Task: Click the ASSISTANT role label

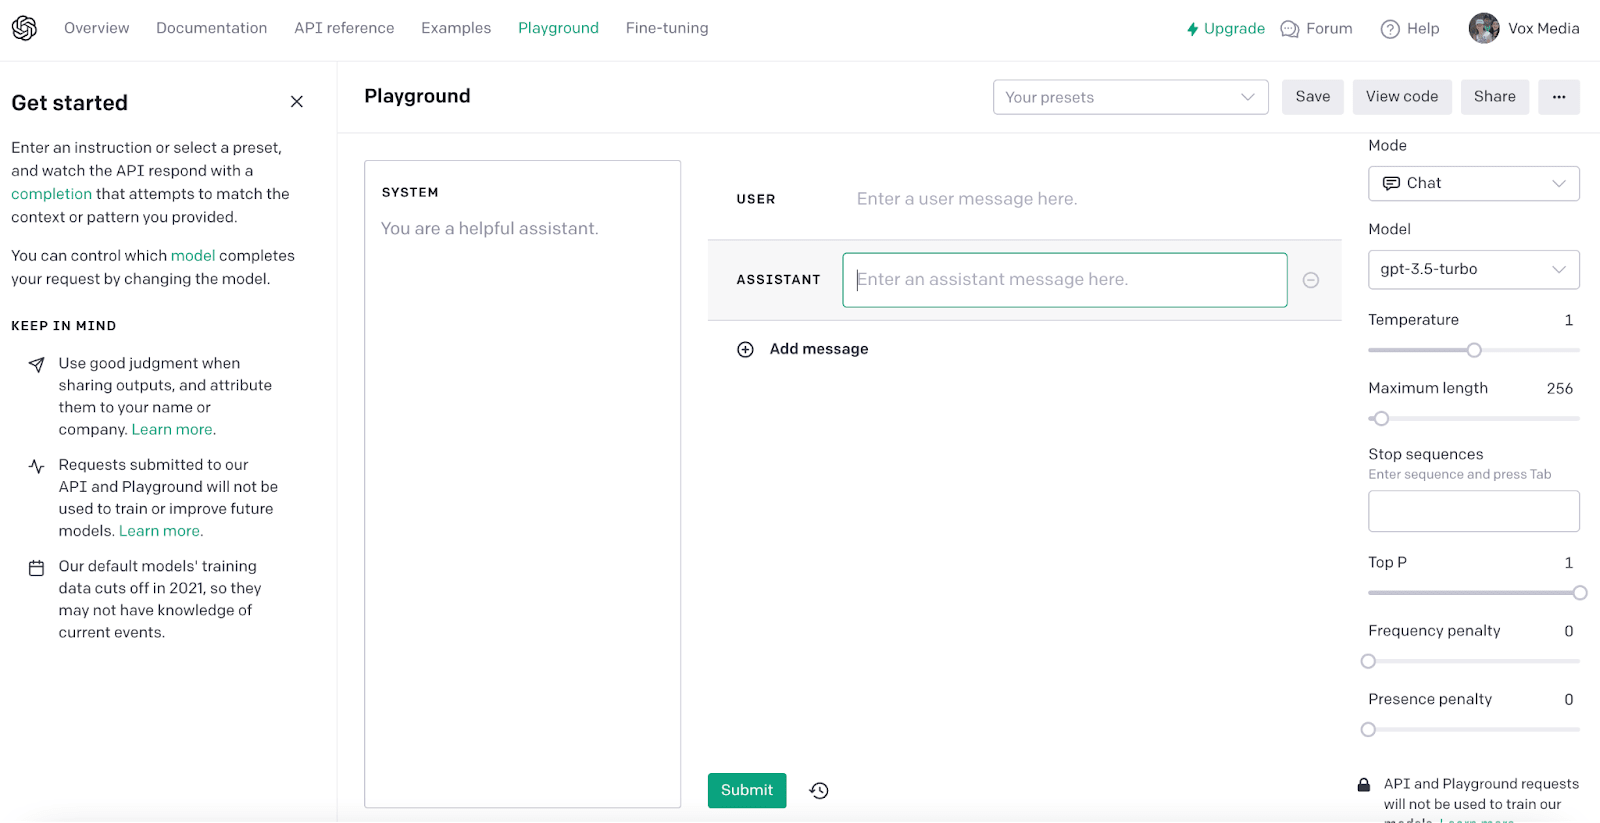Action: [778, 280]
